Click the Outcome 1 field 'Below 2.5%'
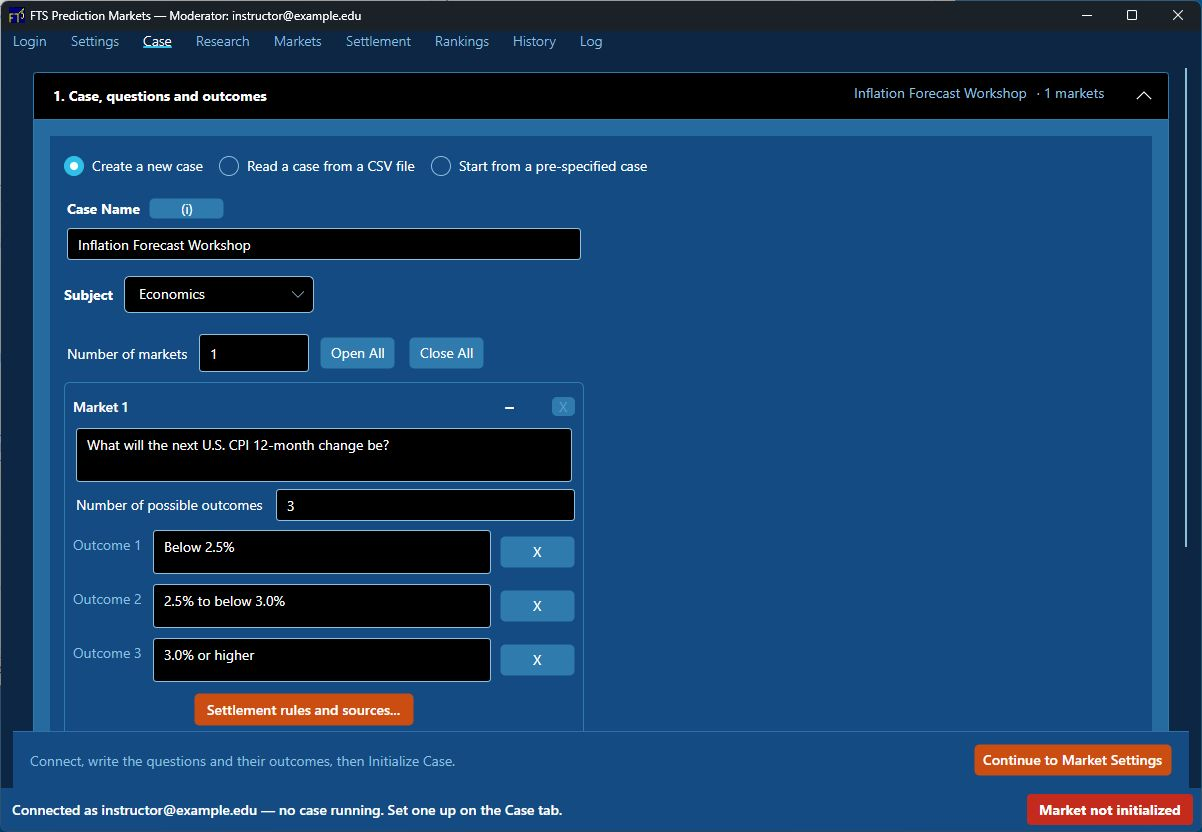The height and width of the screenshot is (832, 1202). pos(322,552)
